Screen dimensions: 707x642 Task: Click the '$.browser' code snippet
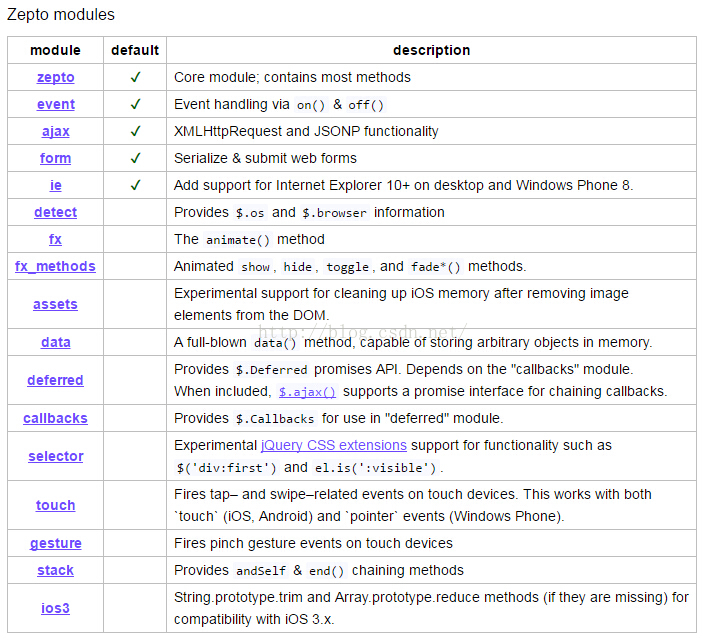(334, 213)
